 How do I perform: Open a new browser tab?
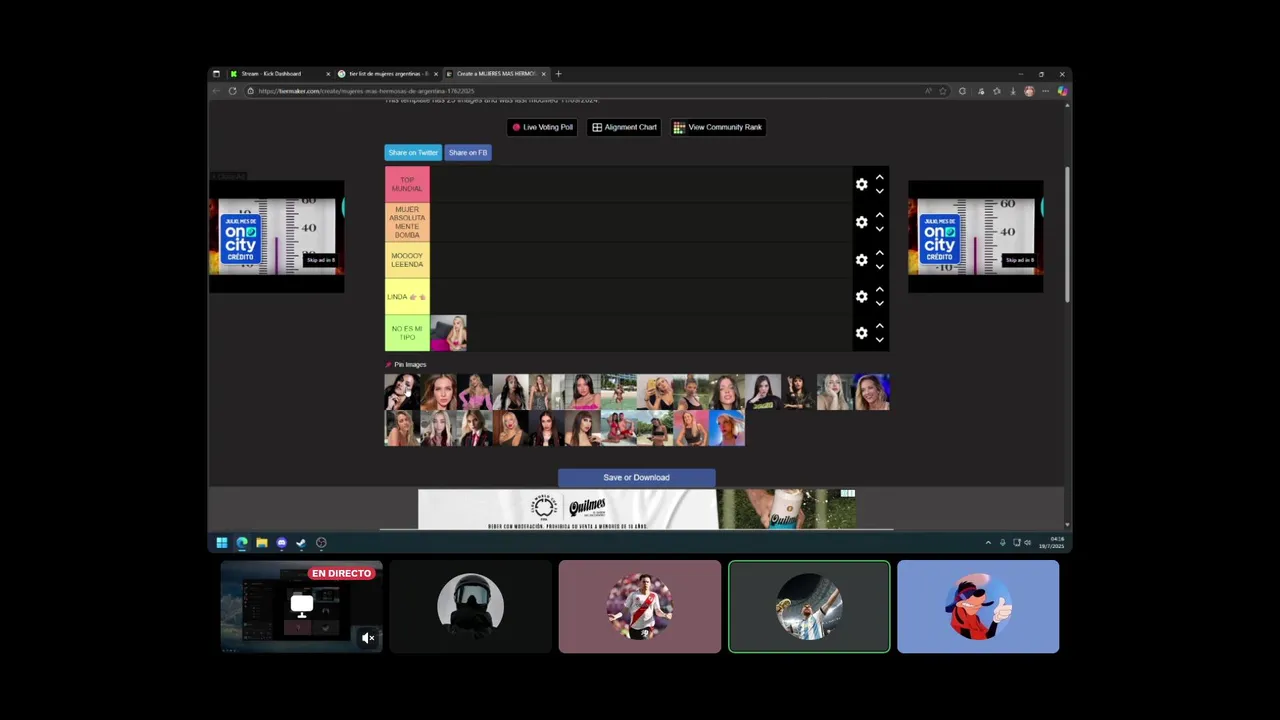[x=558, y=74]
